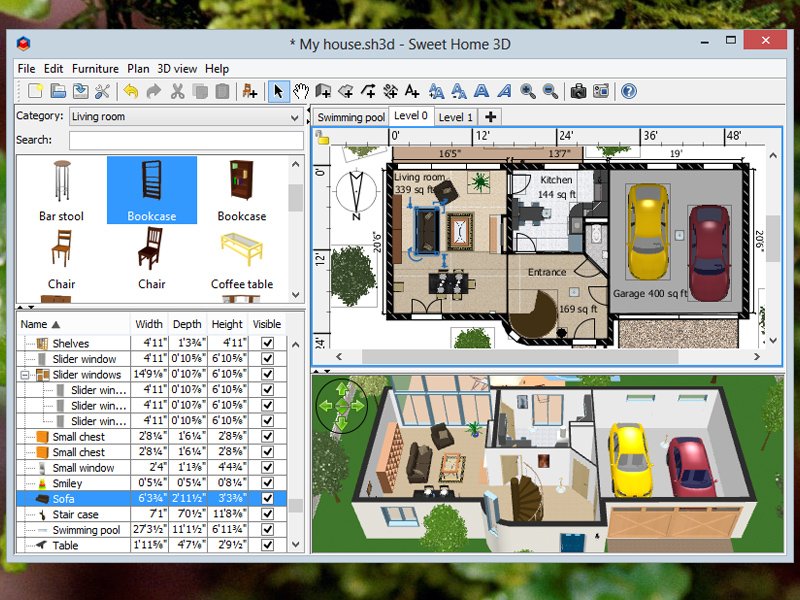
Task: Click the Create photo camera icon
Action: click(578, 91)
